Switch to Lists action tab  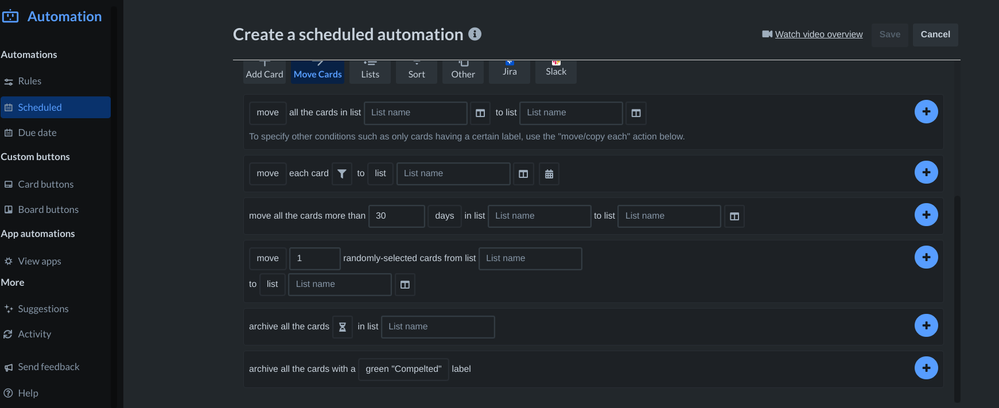tap(370, 72)
